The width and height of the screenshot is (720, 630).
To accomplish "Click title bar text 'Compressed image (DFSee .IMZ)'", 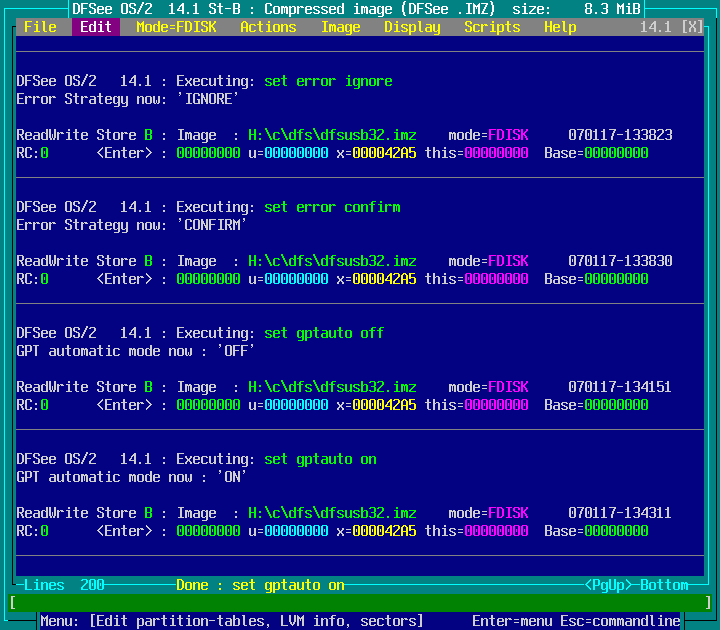I will tap(380, 9).
